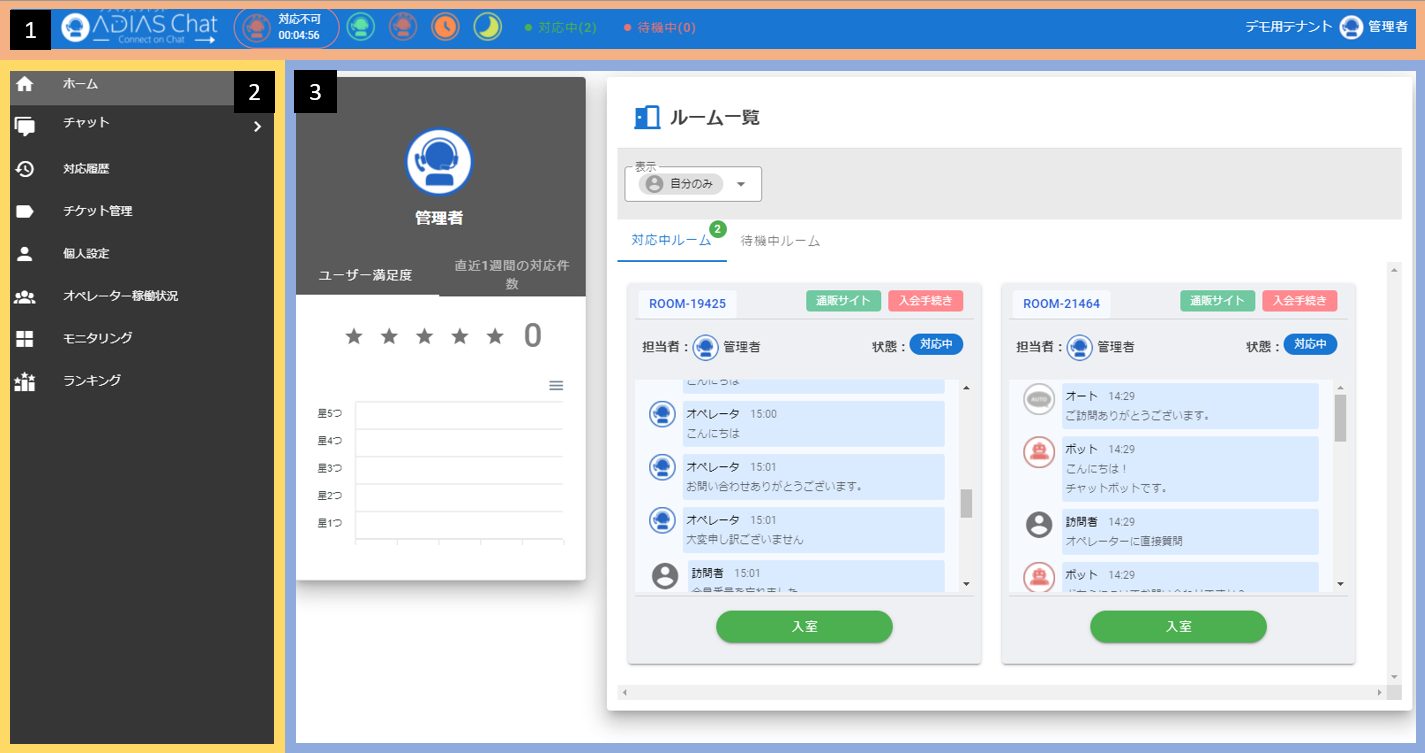The image size is (1425, 753).
Task: Click the ROOM-21464 chat scrollbar thumb
Action: (1340, 417)
